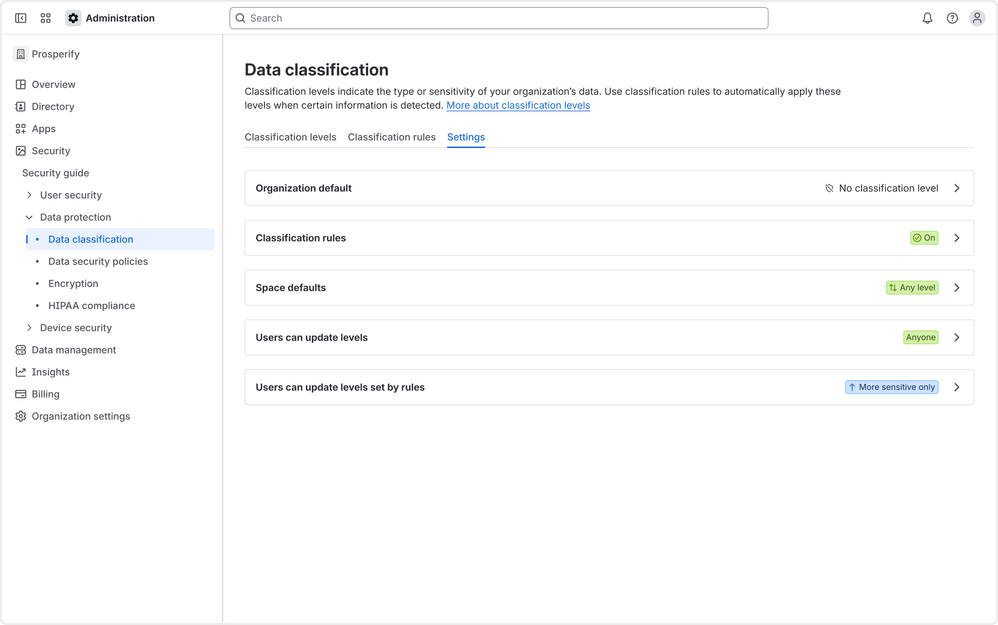The width and height of the screenshot is (998, 625).
Task: Open Users can update levels set by rules chevron
Action: coord(957,387)
